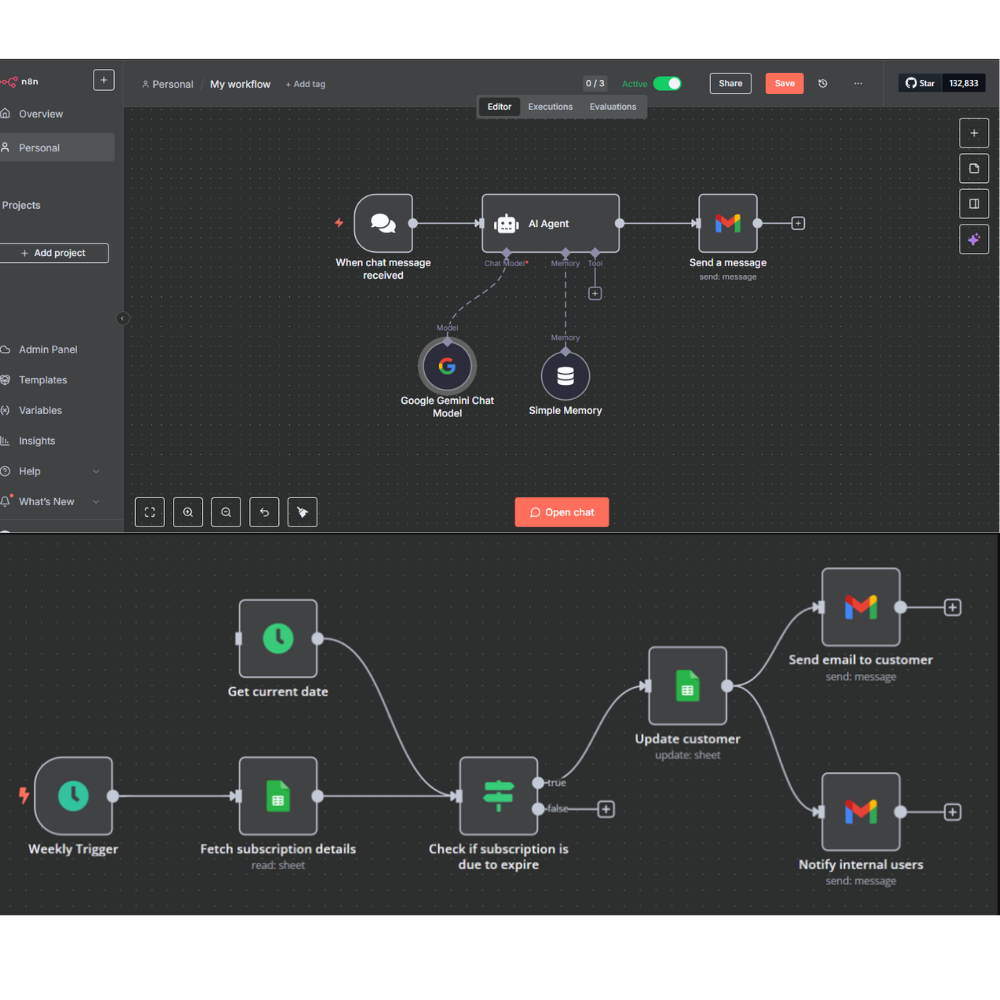Switch to the Evaluations tab
Screen dimensions: 1000x1000
[612, 107]
